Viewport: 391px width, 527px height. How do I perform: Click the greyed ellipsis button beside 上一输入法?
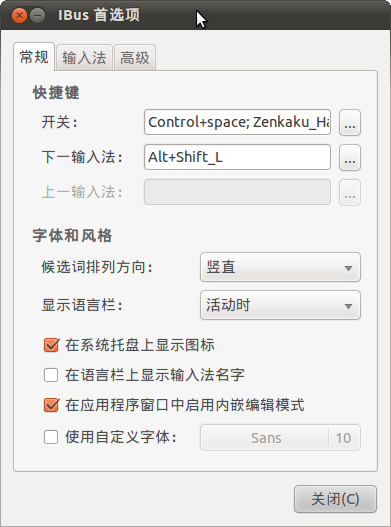(350, 192)
